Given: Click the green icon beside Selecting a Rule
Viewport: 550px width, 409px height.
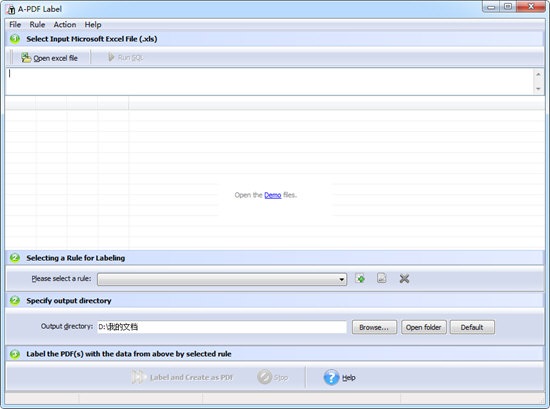Looking at the screenshot, I should (x=15, y=258).
